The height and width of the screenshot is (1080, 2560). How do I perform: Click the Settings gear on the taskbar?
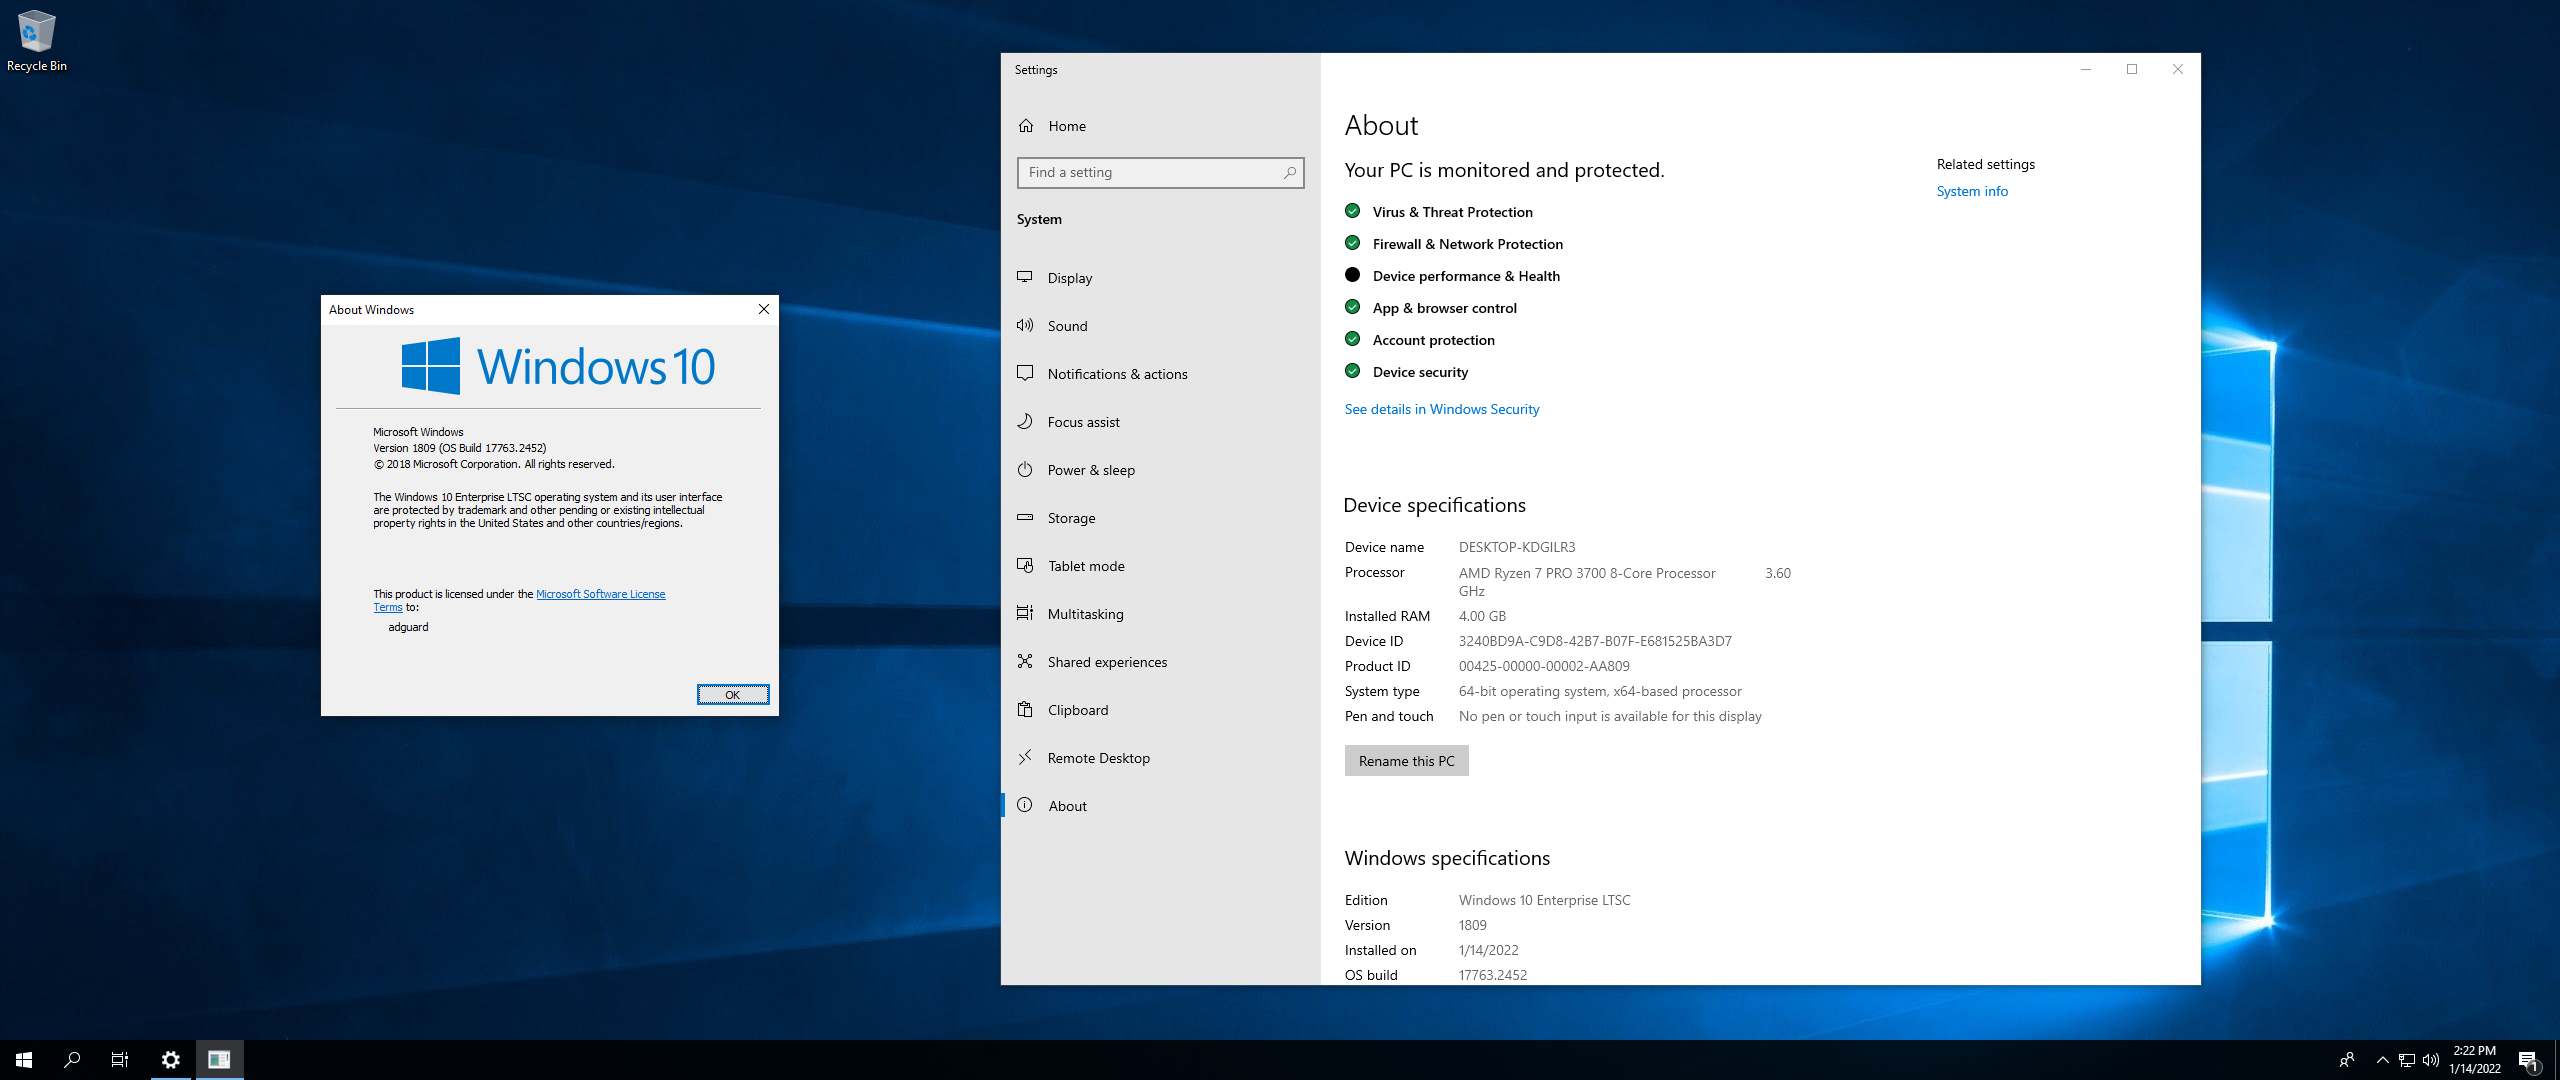coord(171,1060)
